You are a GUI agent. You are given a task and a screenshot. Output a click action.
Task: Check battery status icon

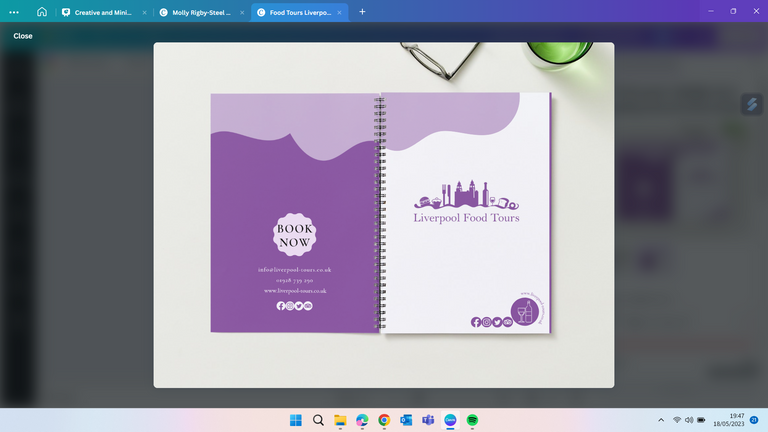click(701, 420)
